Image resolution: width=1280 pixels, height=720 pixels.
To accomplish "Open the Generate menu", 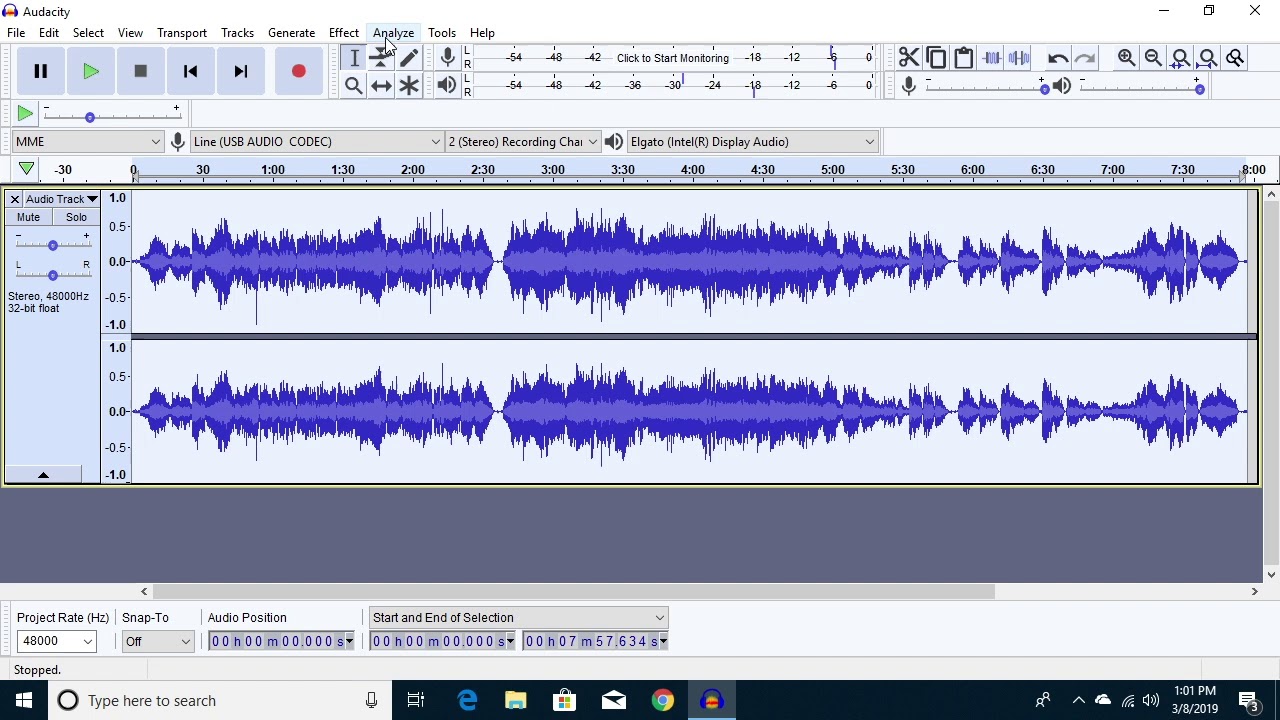I will coord(291,33).
